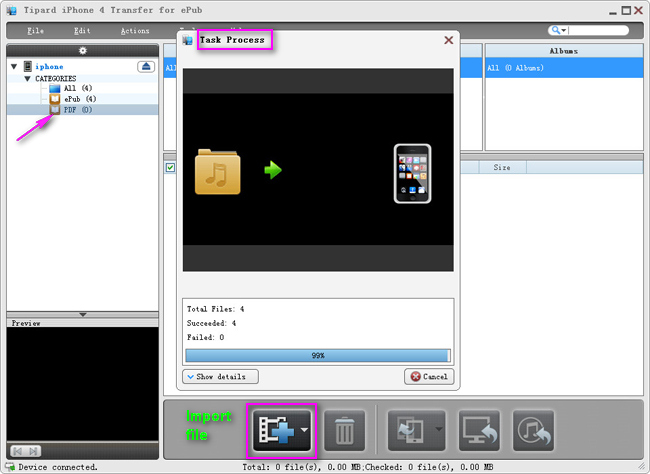Click the eject iPhone icon

(145, 66)
